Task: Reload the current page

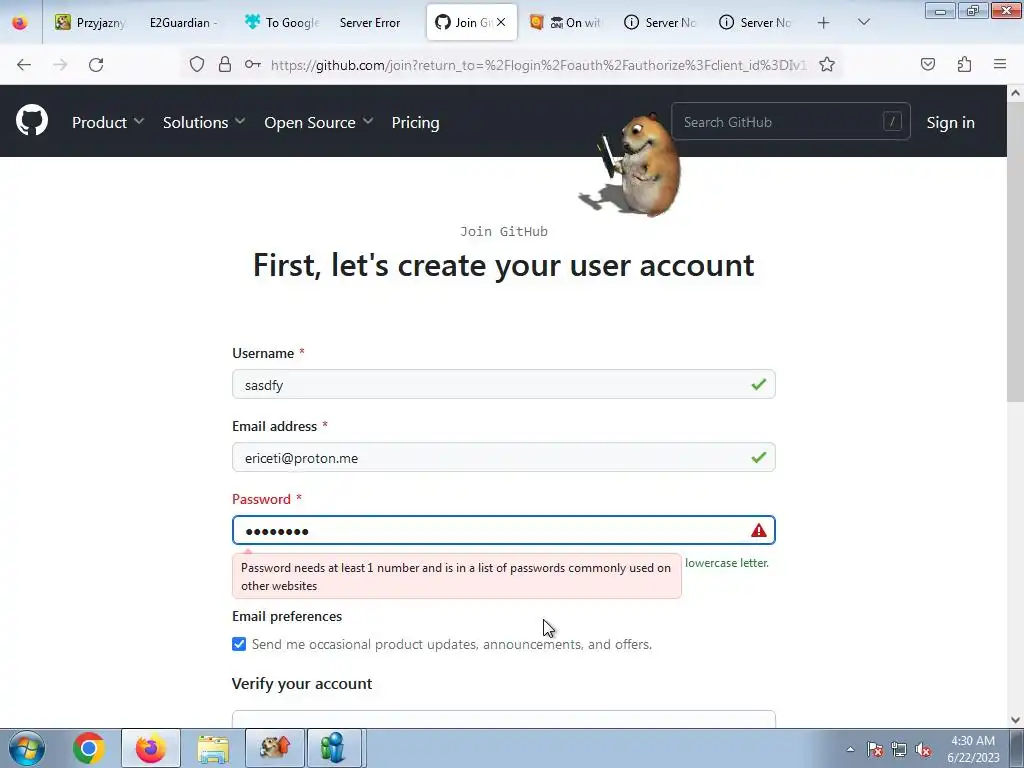Action: click(x=96, y=65)
